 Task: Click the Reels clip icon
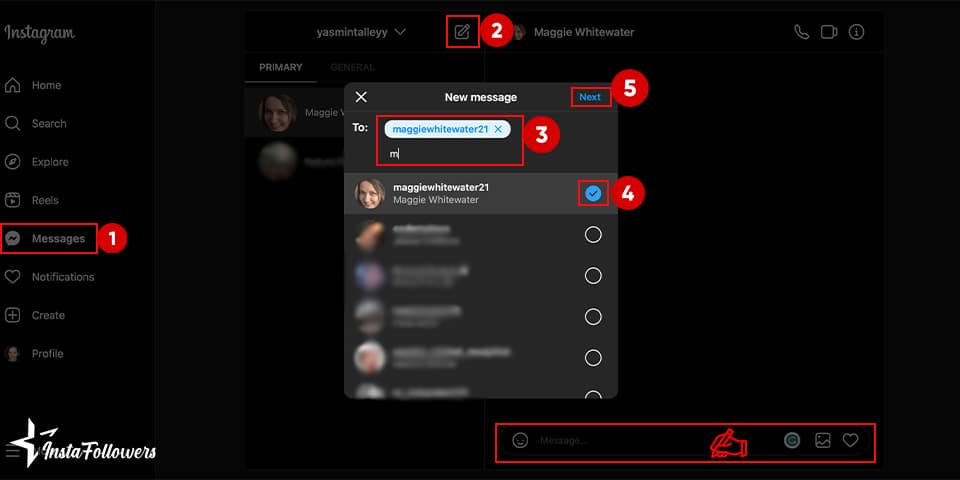(x=12, y=200)
